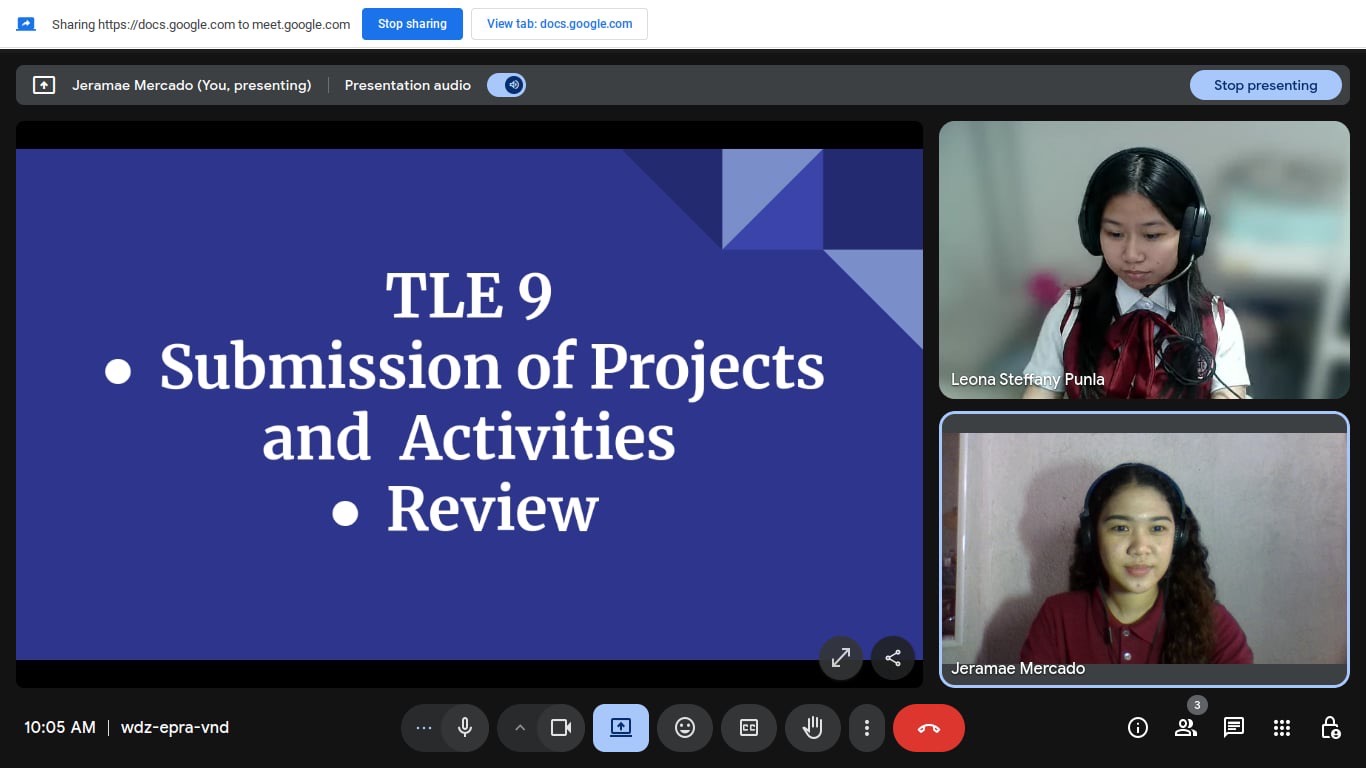The height and width of the screenshot is (768, 1366).
Task: Open the activities grid icon
Action: [x=1282, y=728]
